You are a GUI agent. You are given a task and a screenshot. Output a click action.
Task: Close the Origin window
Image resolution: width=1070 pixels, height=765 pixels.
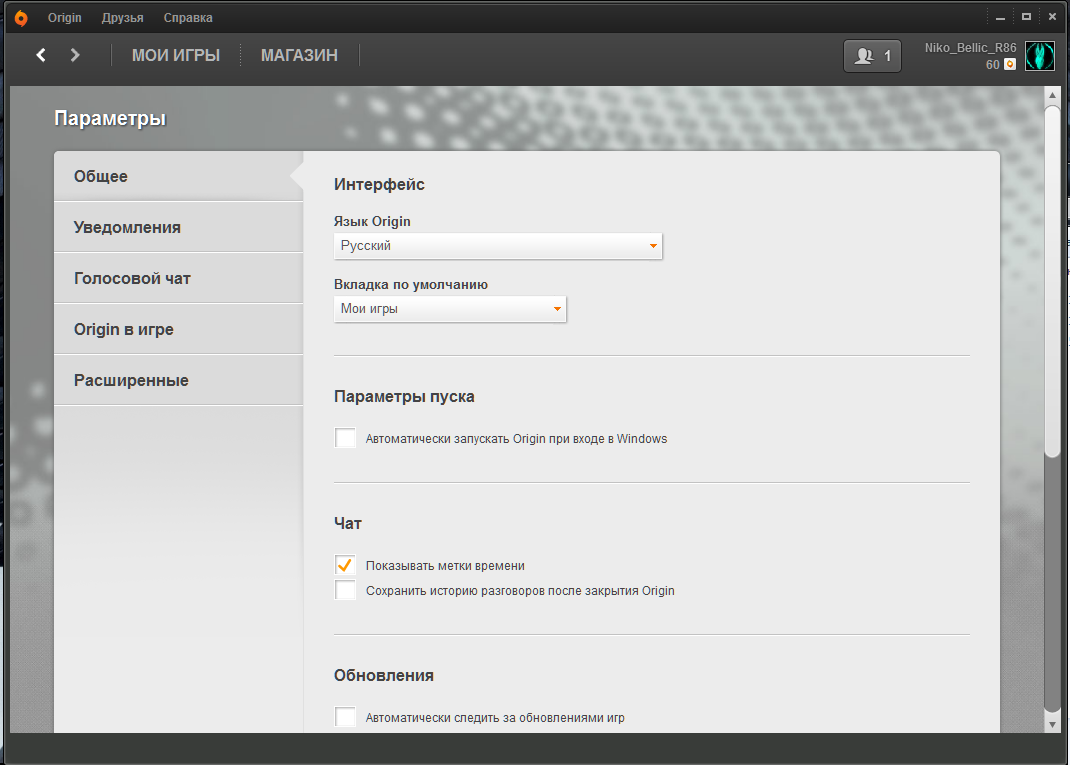coord(1052,17)
